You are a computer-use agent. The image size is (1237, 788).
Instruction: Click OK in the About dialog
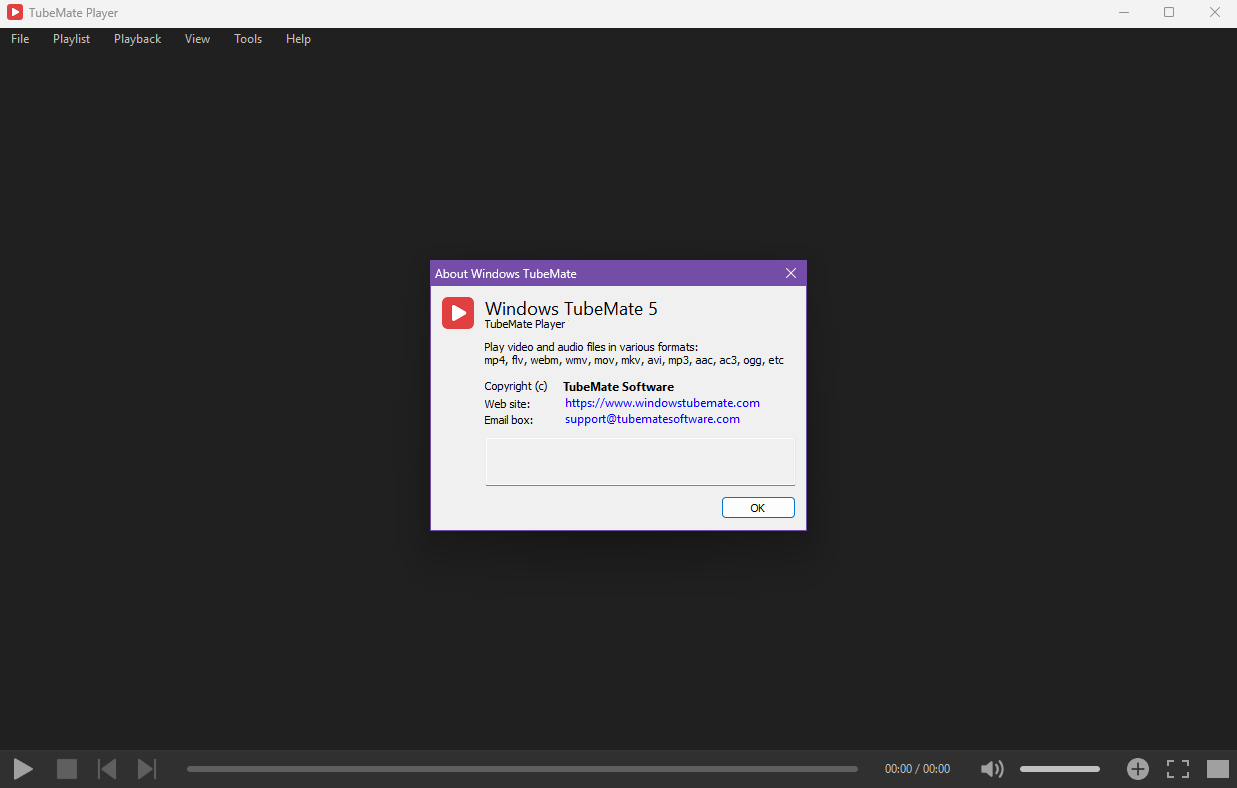click(x=758, y=508)
